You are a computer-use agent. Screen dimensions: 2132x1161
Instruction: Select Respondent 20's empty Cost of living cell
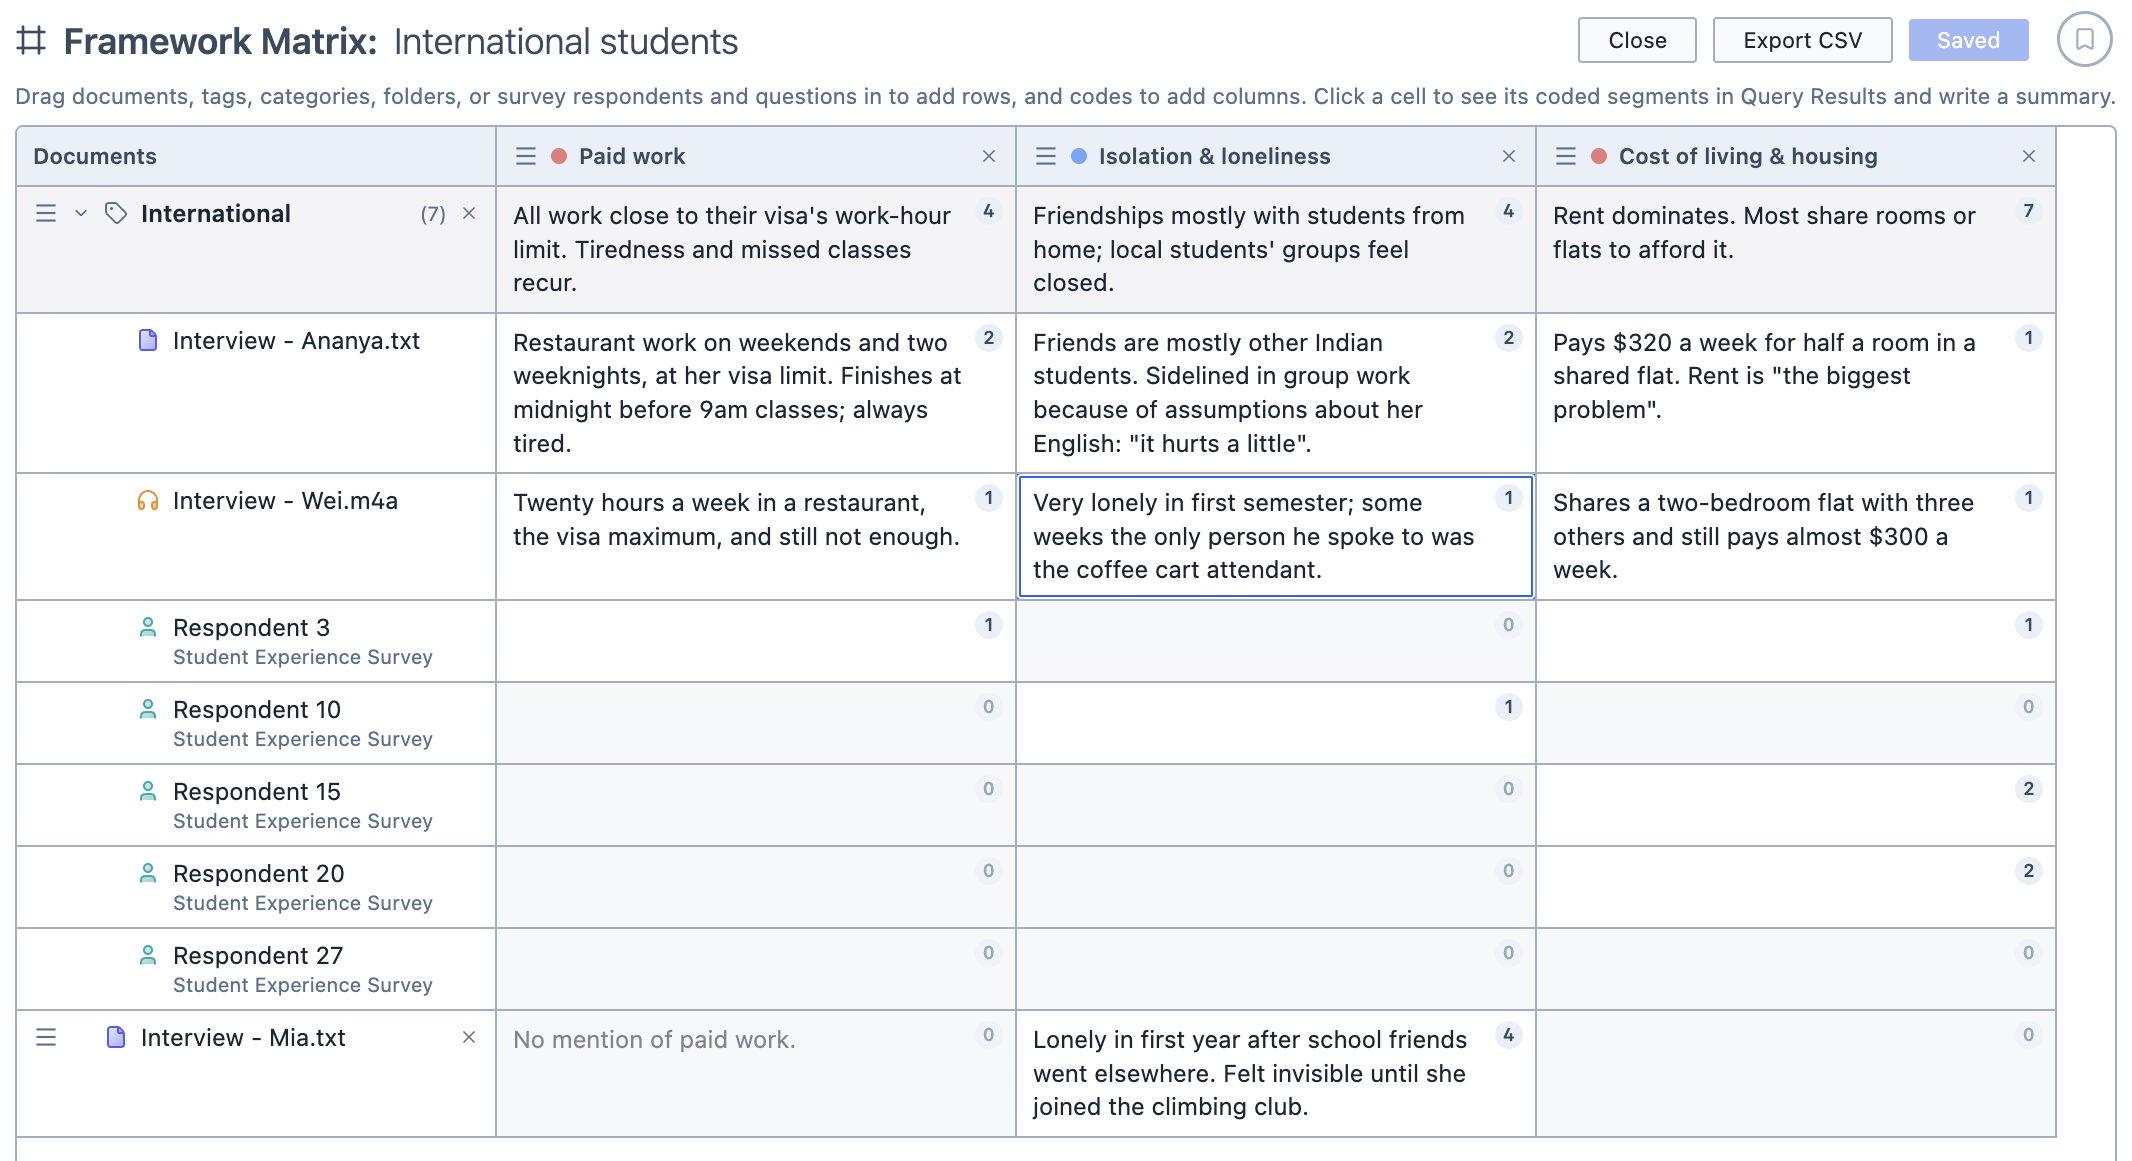click(x=1796, y=887)
